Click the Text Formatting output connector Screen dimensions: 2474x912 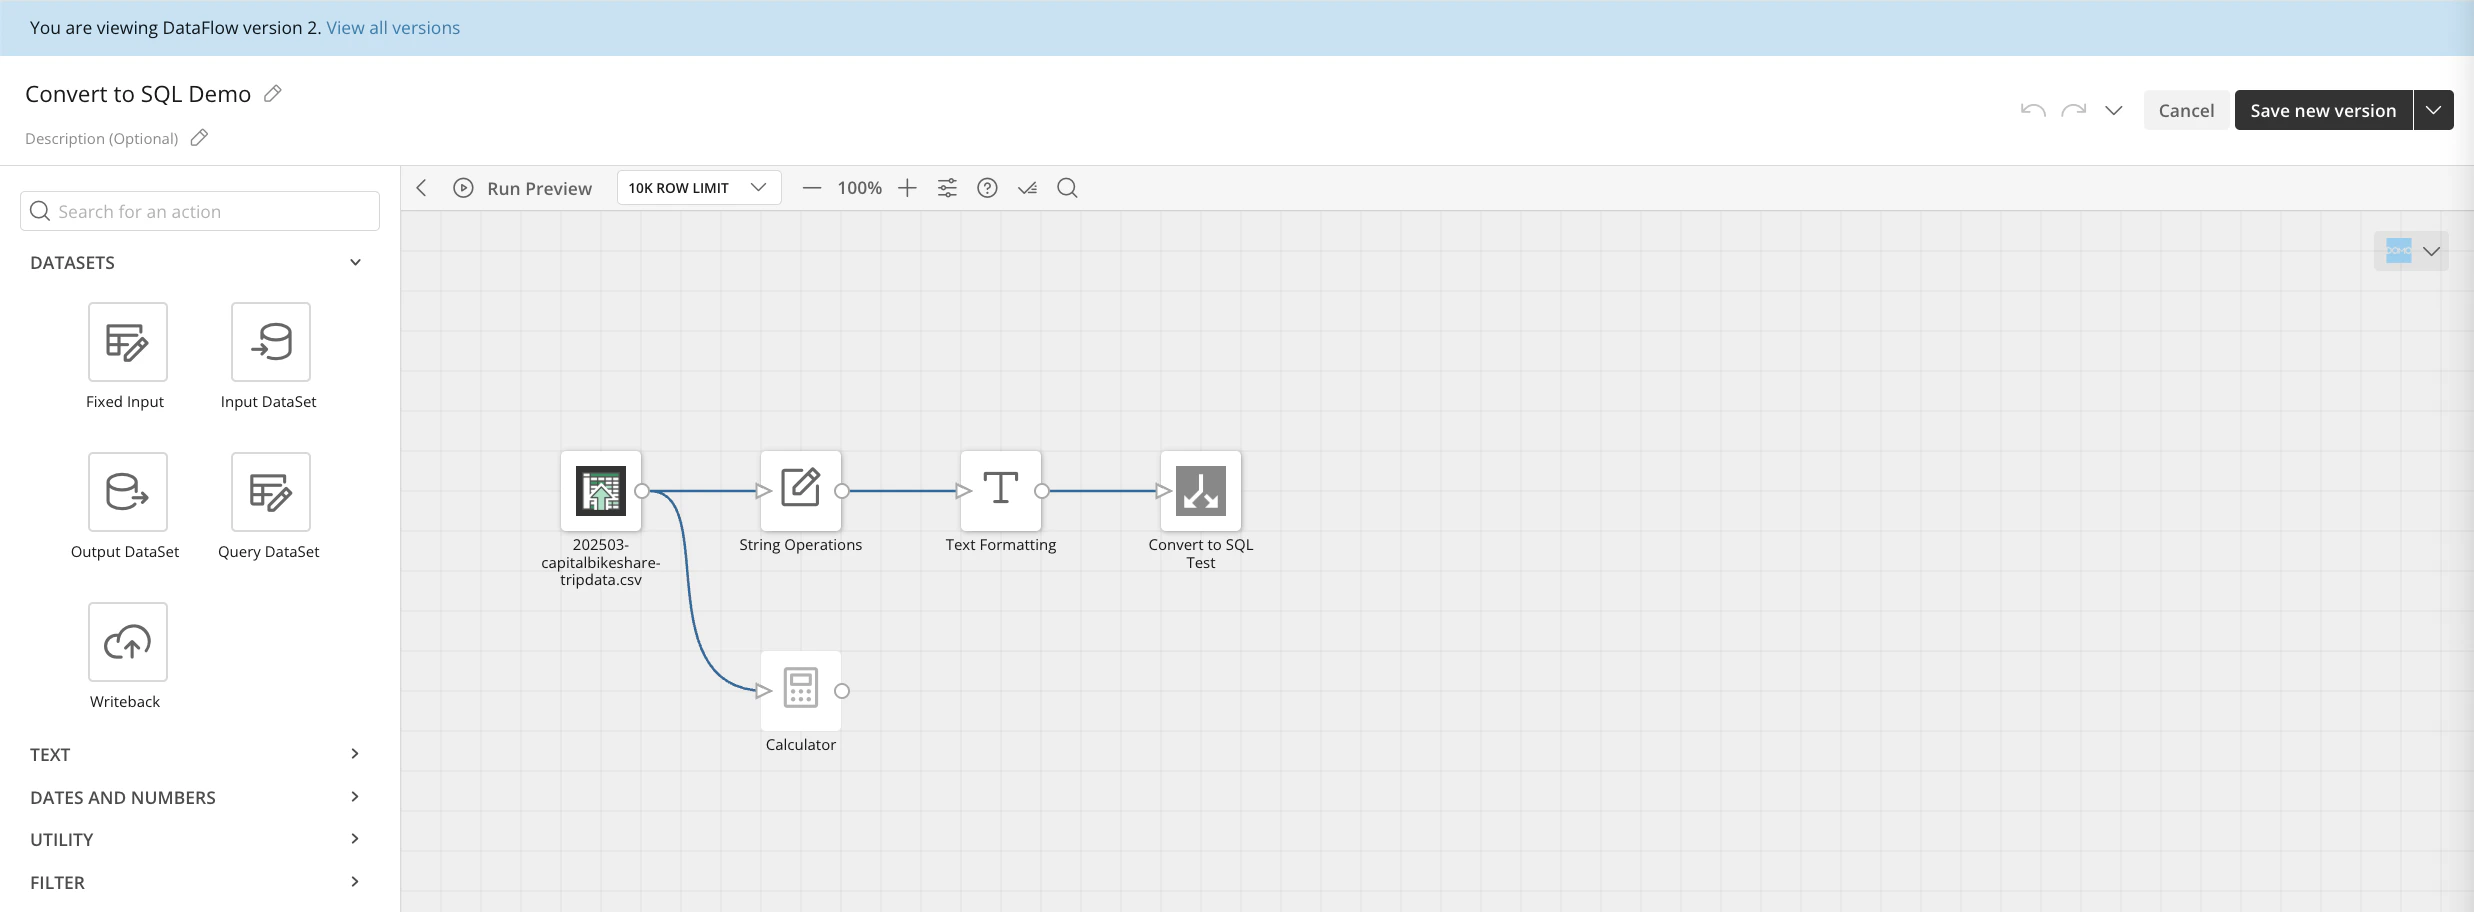coord(1042,491)
